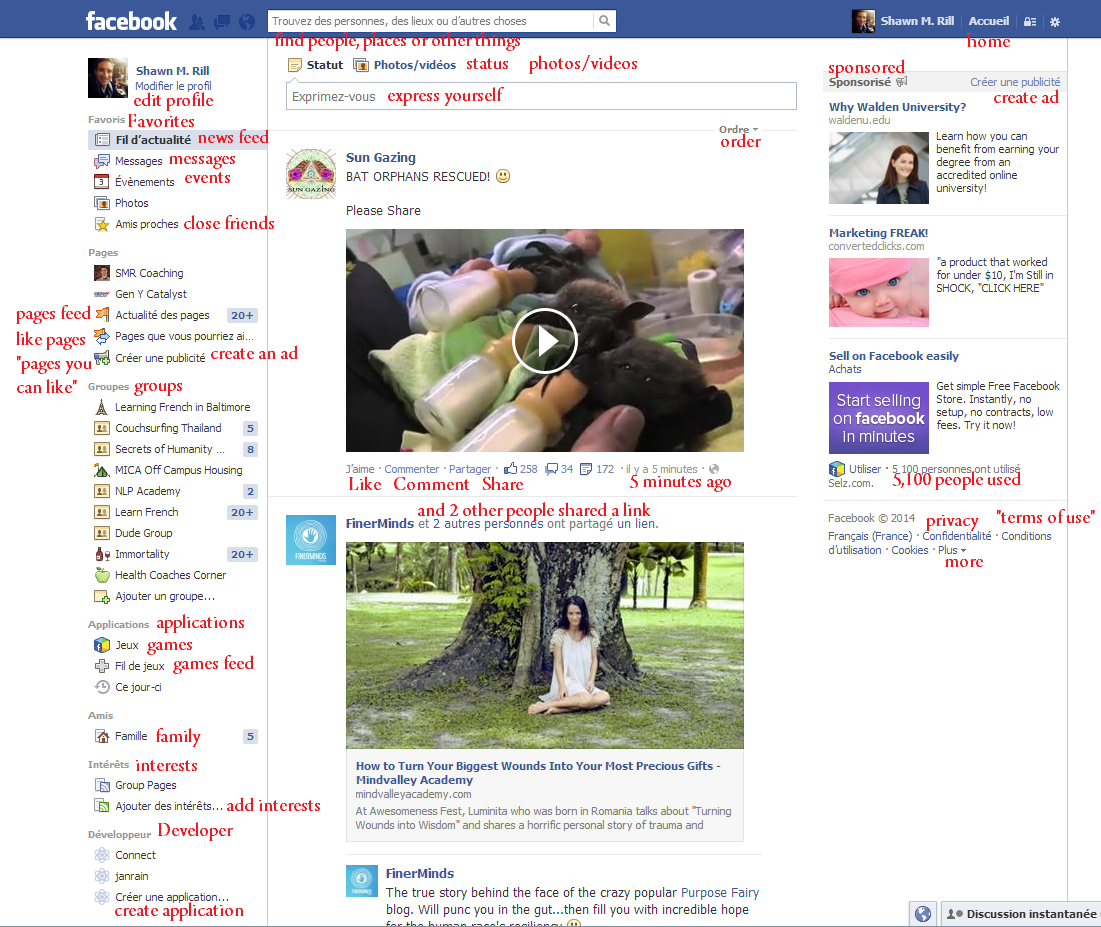Click Utiliser link for Selz.com
The image size is (1101, 927).
864,469
